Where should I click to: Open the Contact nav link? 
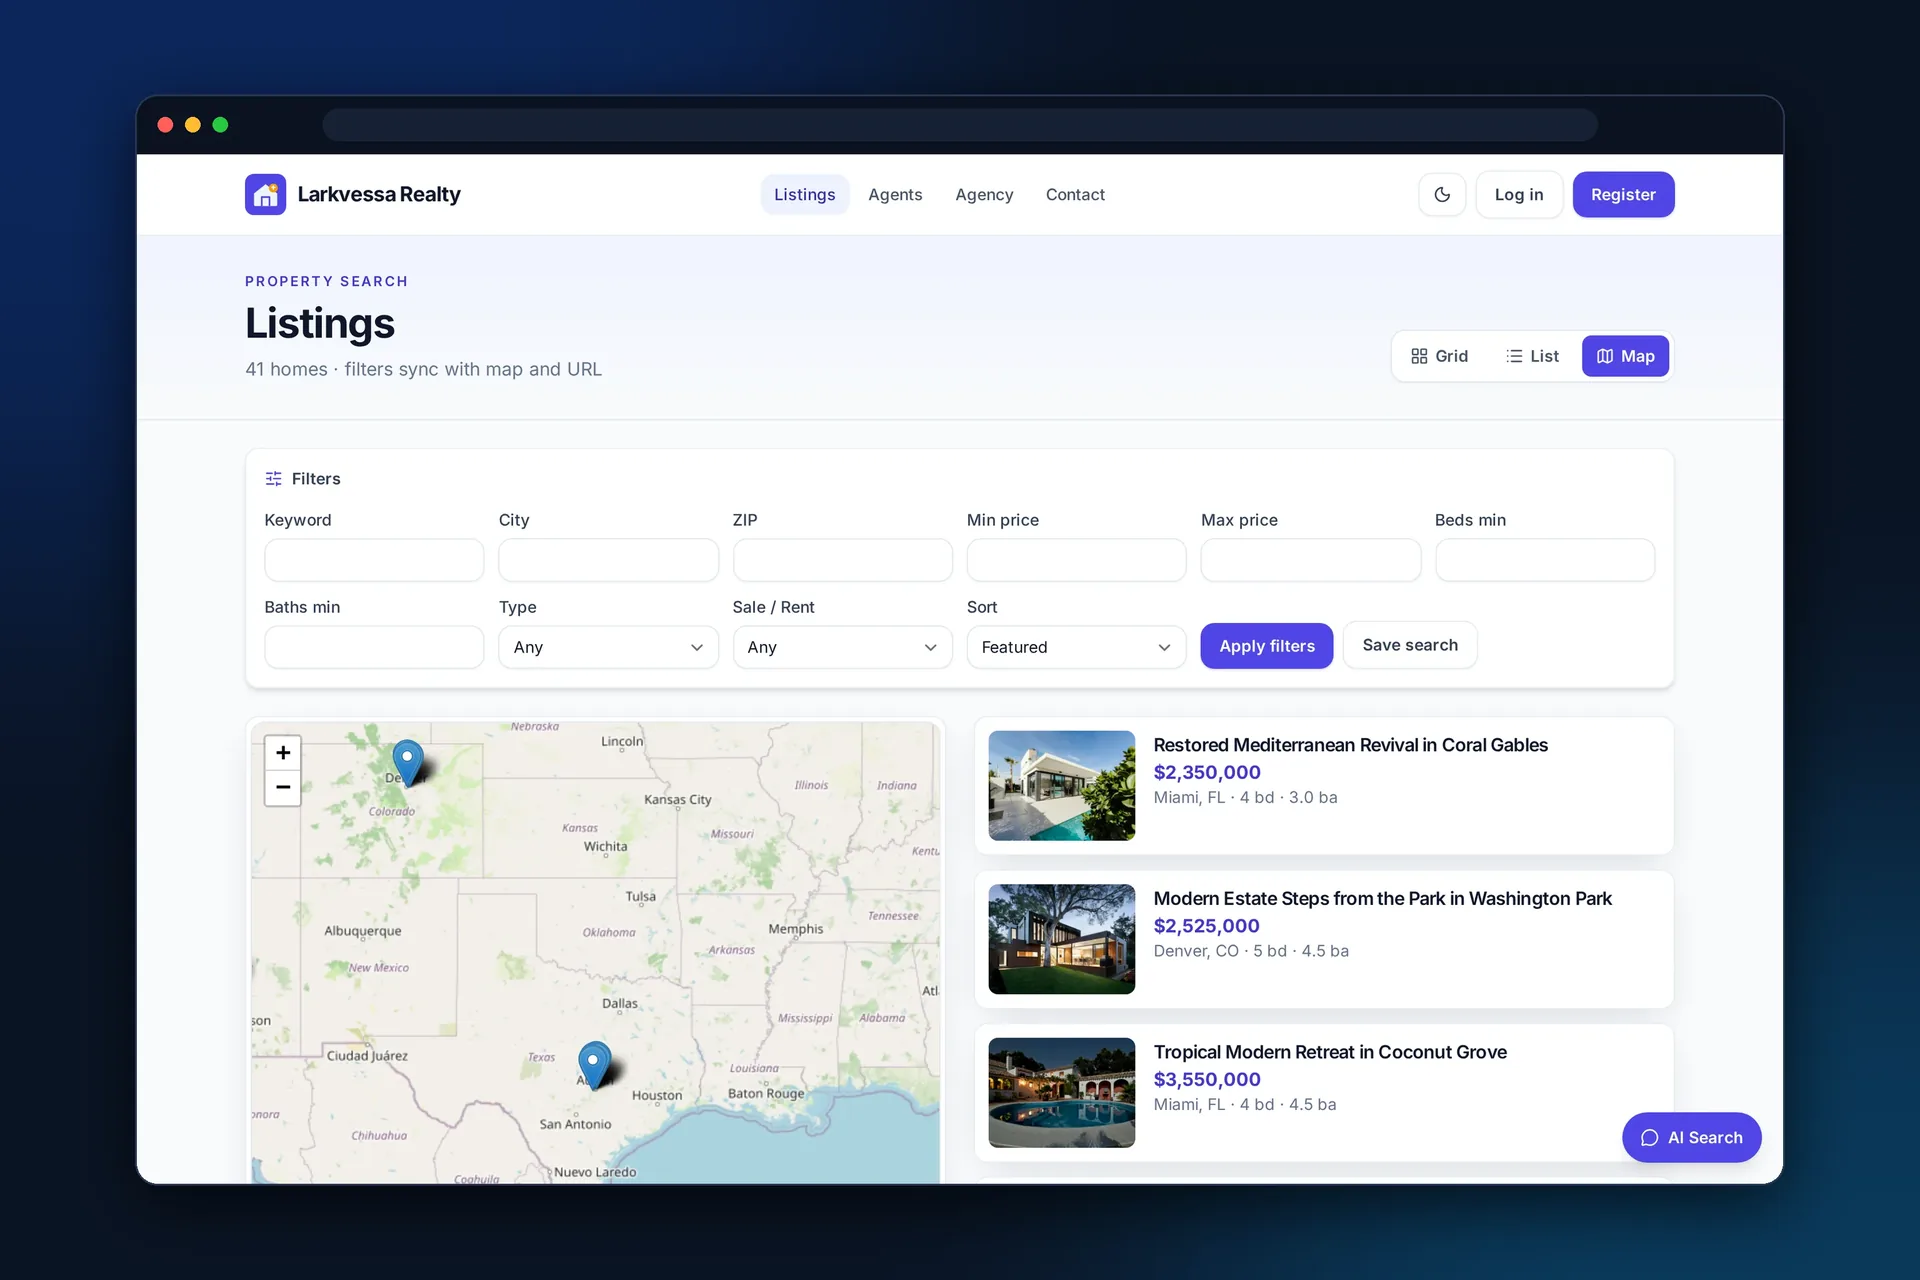pos(1075,194)
